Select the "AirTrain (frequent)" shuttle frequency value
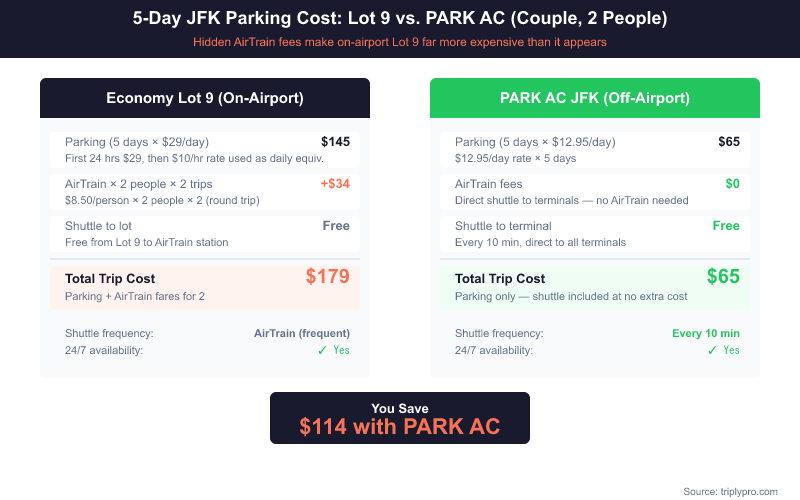 click(302, 333)
